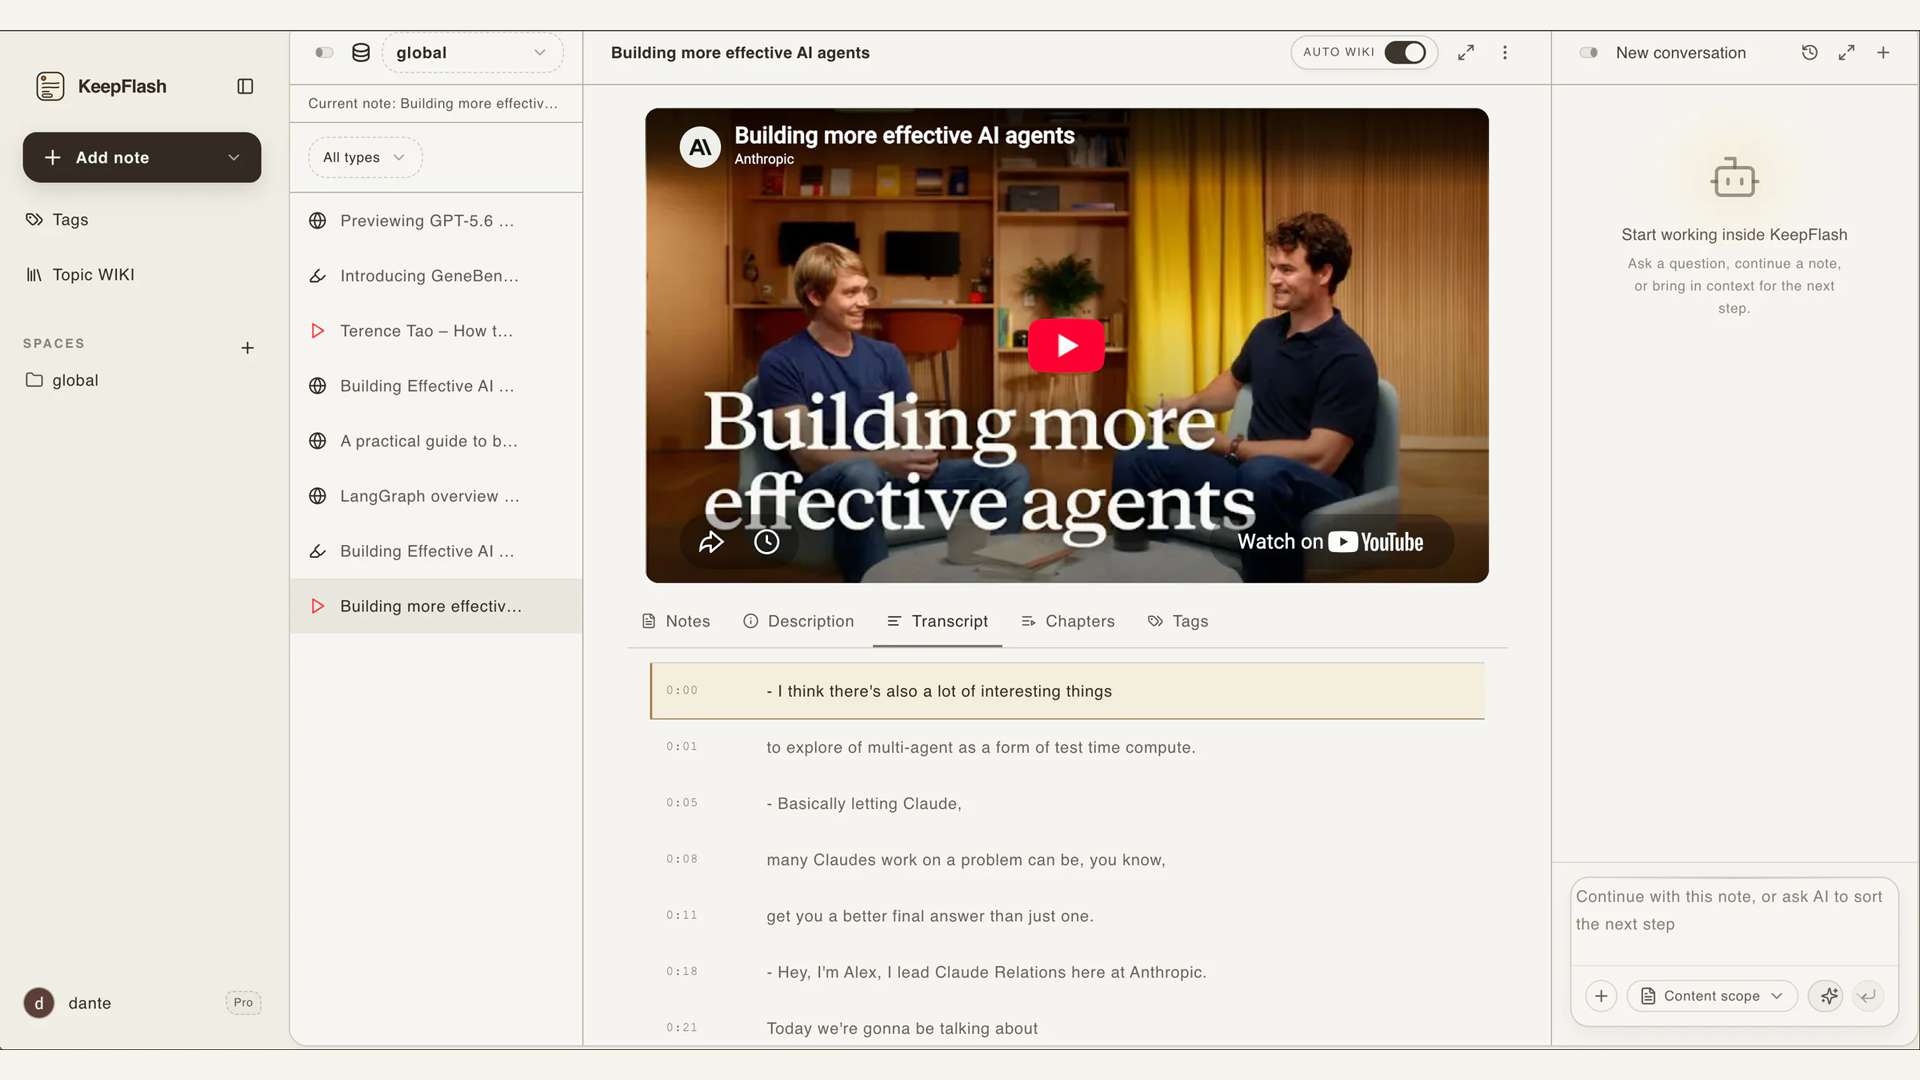Open the Previewing GPT-5.6 note
This screenshot has width=1920, height=1080.
436,220
